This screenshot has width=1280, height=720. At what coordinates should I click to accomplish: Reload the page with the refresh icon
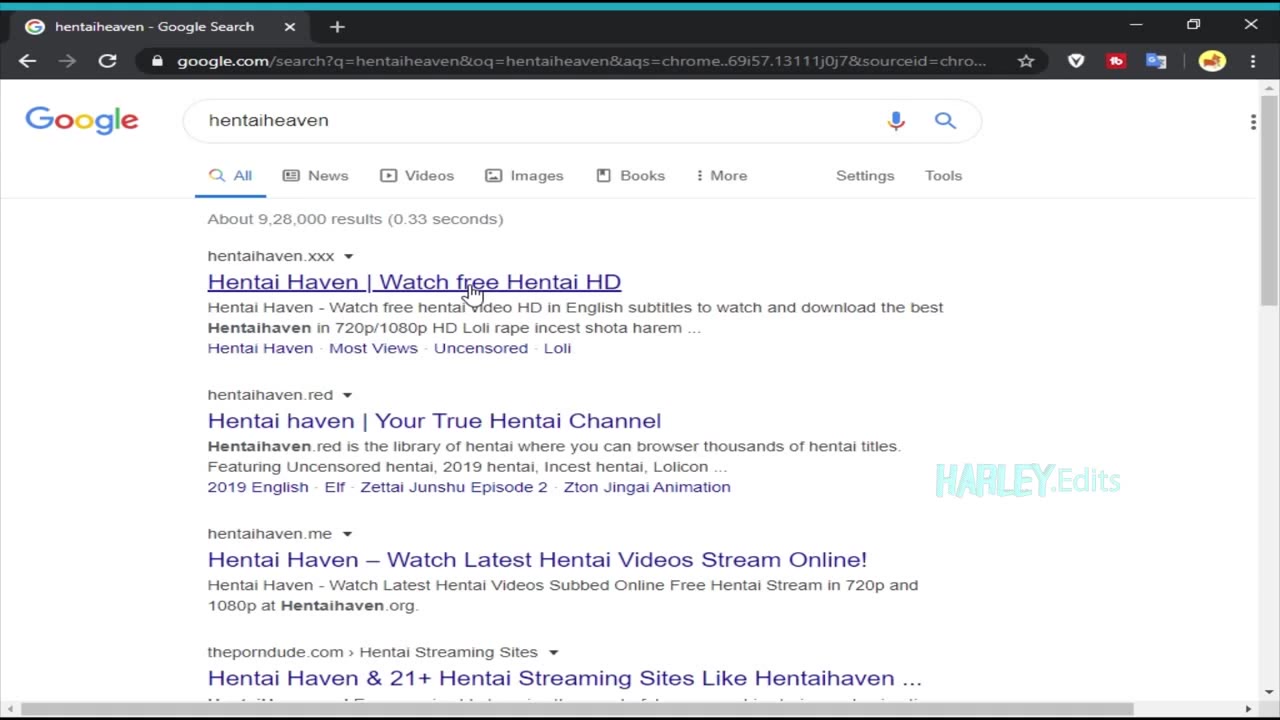(107, 61)
